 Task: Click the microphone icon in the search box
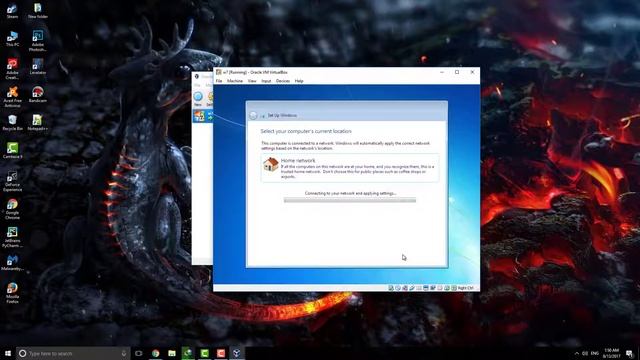click(124, 353)
